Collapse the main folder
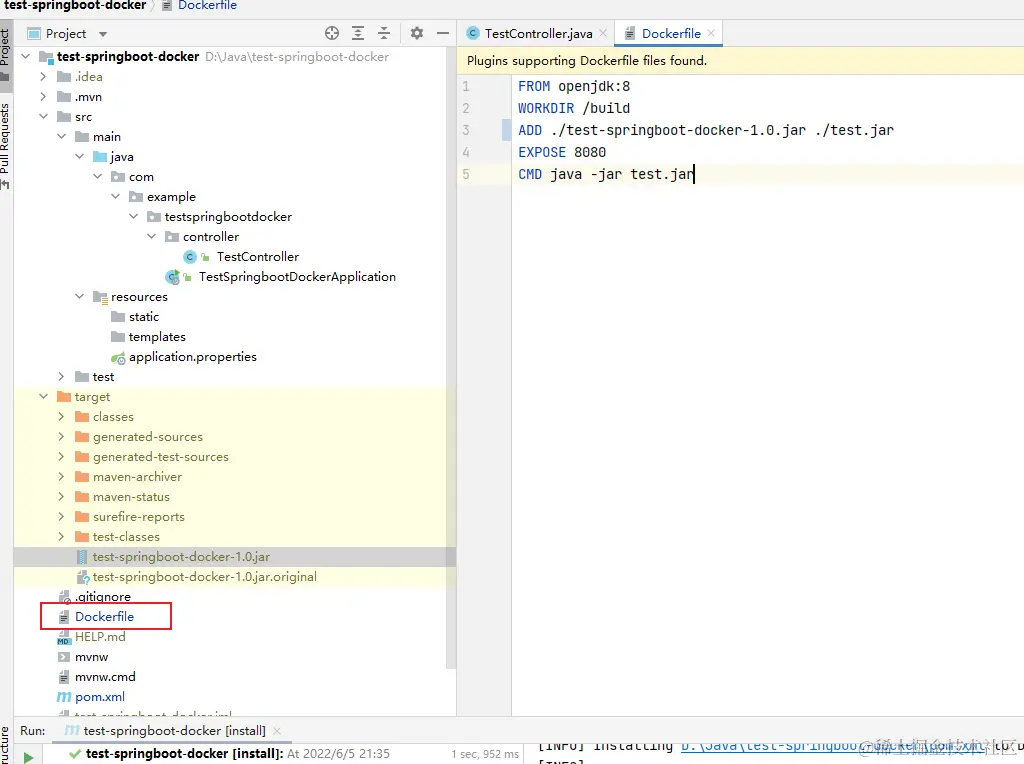 [61, 136]
